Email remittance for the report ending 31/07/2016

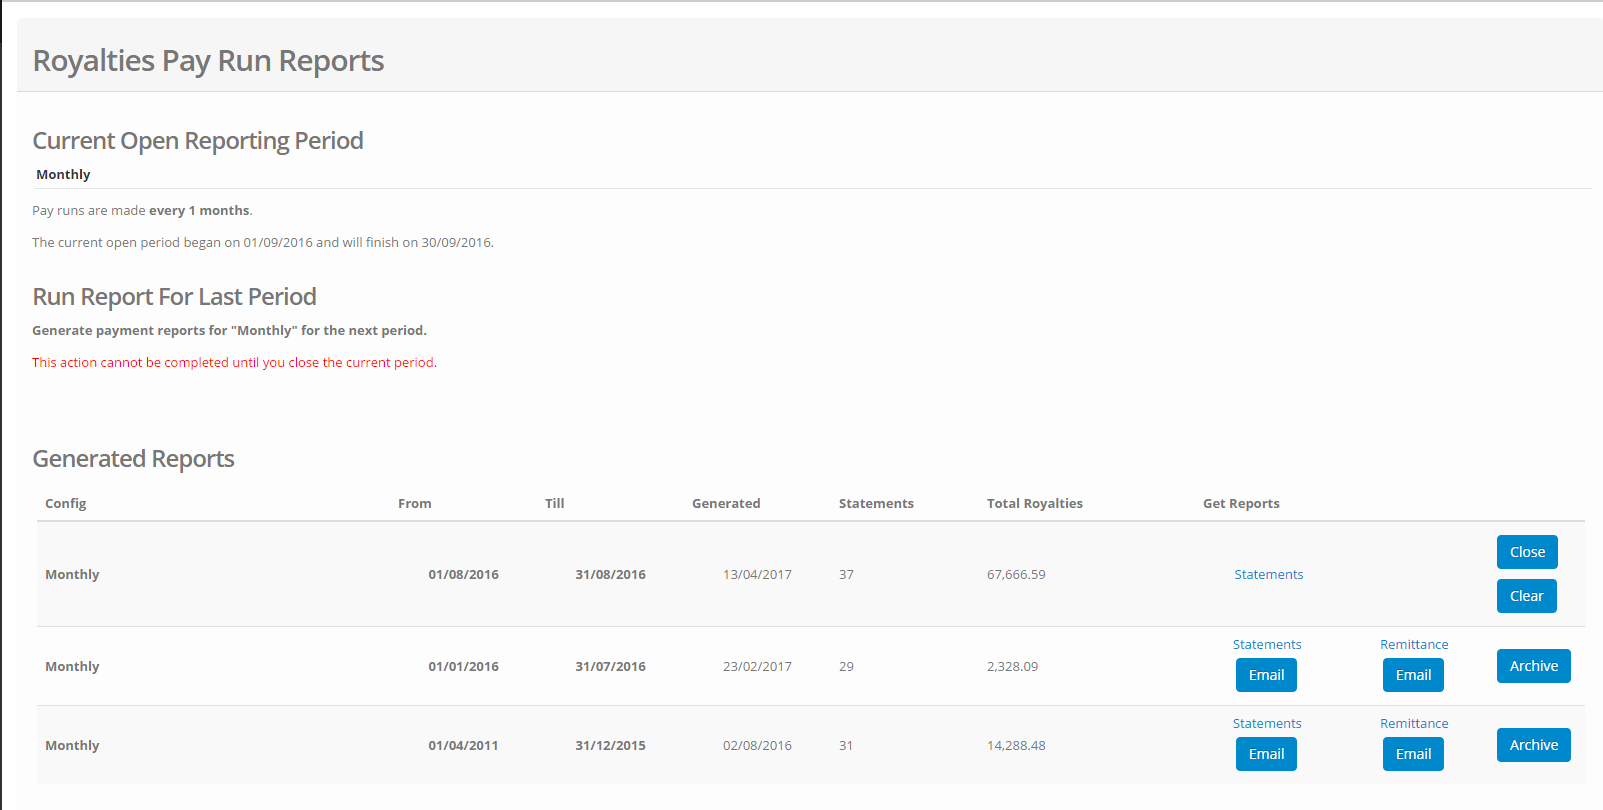[x=1413, y=675]
